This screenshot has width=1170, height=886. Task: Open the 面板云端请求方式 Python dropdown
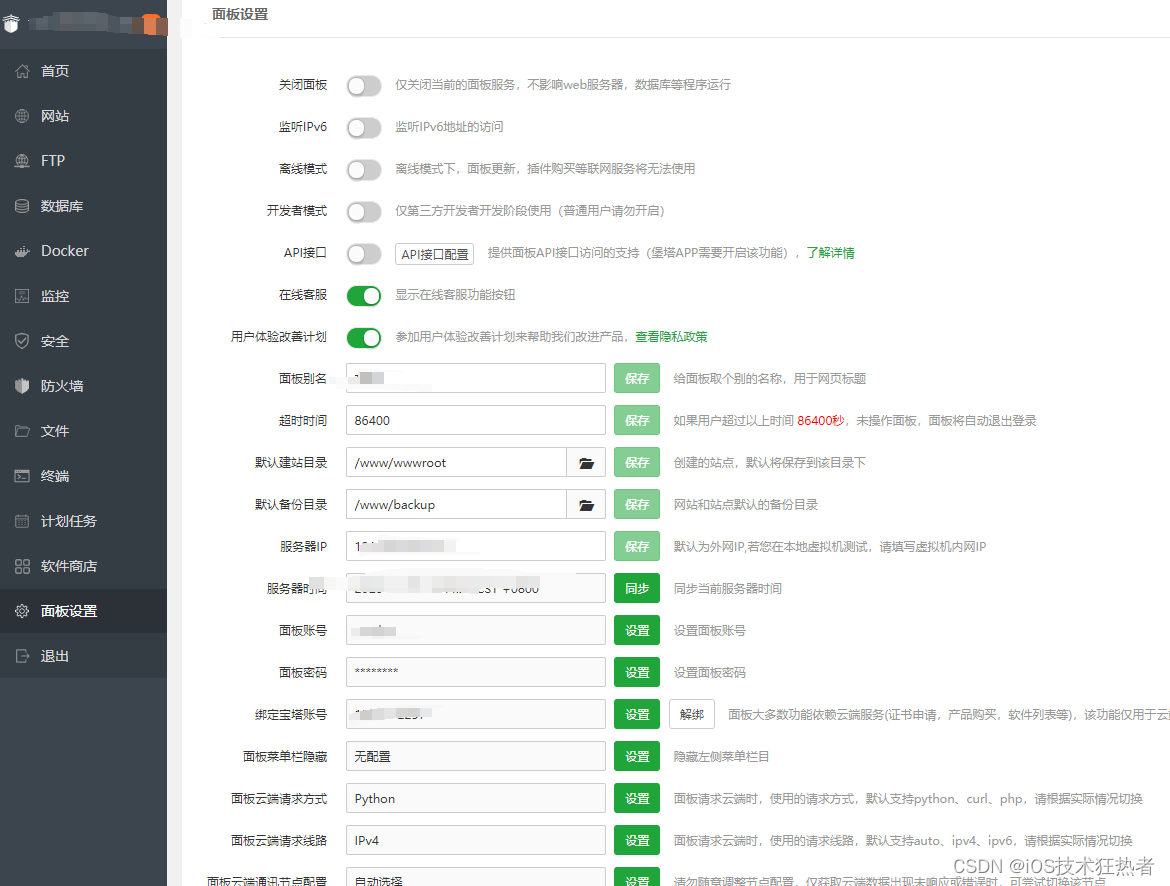(475, 798)
